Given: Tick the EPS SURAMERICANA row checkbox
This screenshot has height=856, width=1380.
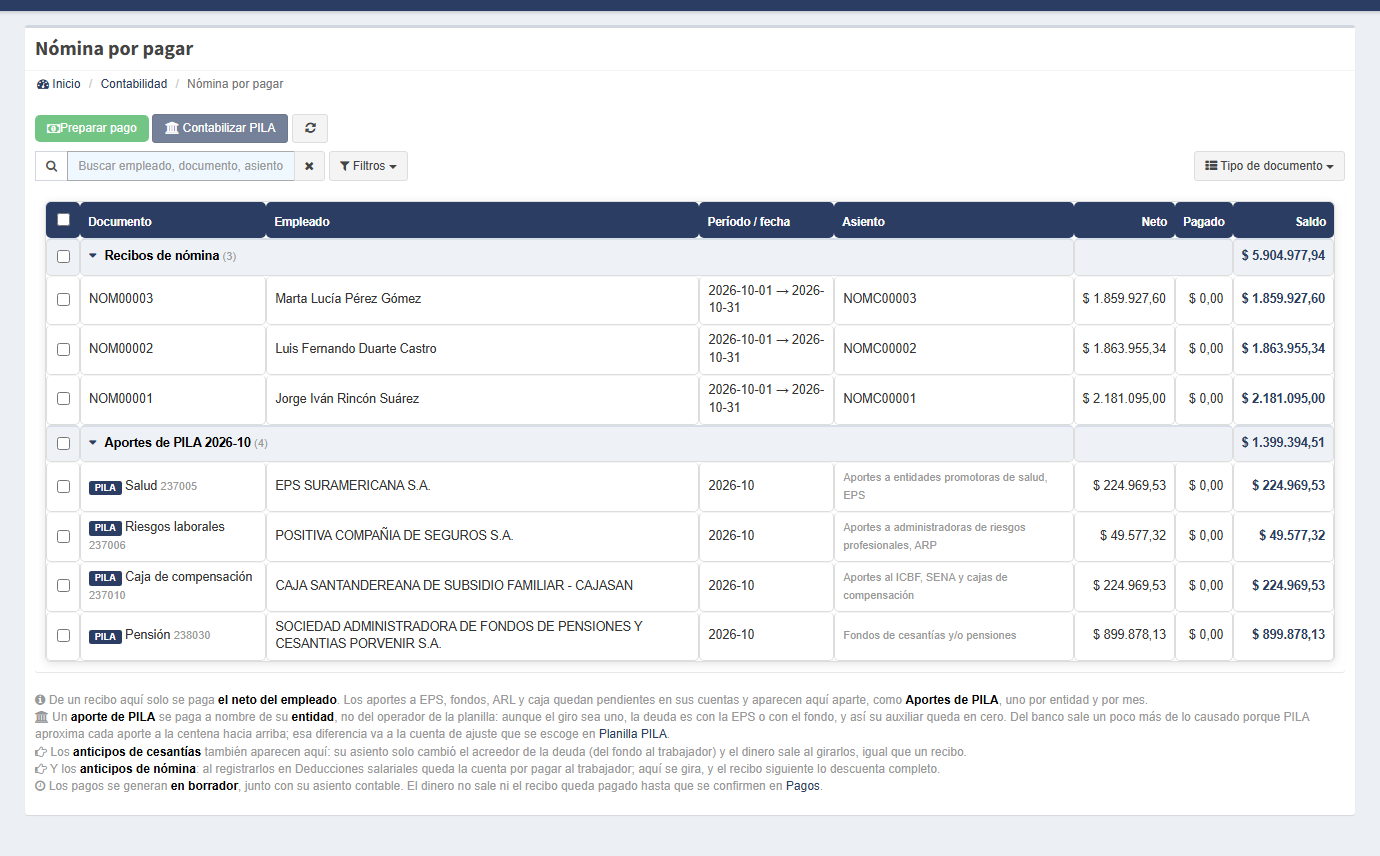Looking at the screenshot, I should tap(64, 486).
